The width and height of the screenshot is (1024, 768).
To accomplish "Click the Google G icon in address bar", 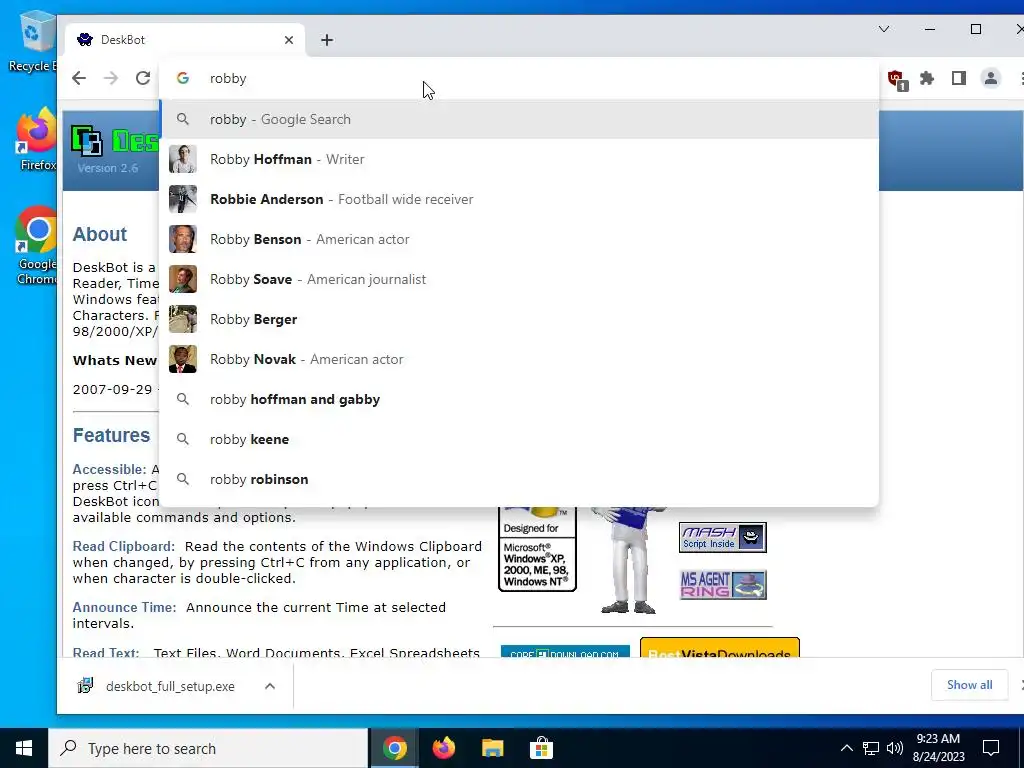I will pos(183,78).
